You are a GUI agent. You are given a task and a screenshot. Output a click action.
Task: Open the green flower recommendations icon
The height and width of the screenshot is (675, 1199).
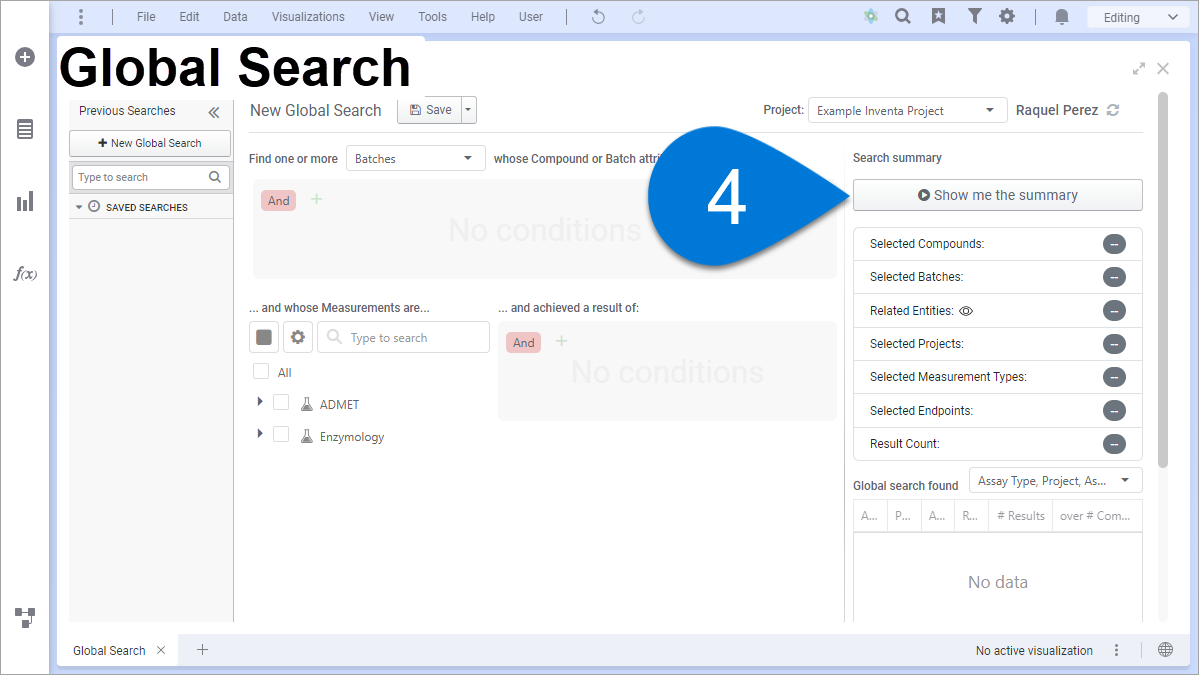[870, 17]
